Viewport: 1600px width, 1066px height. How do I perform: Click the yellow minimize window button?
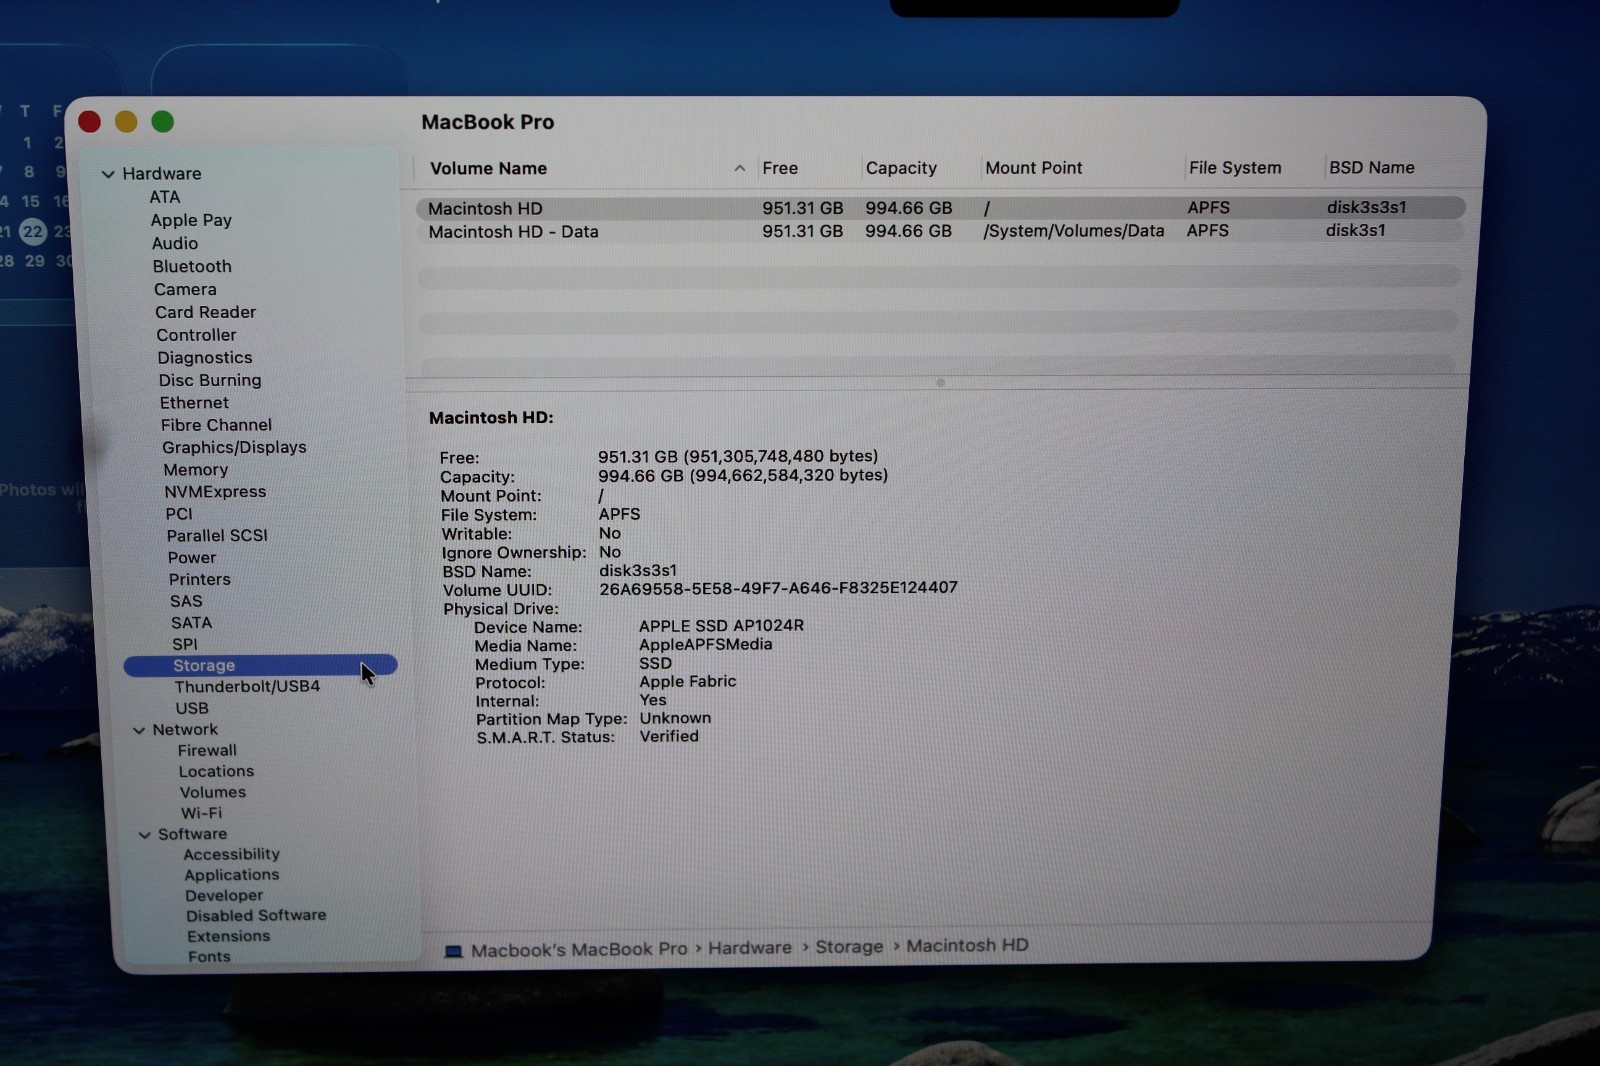tap(126, 122)
